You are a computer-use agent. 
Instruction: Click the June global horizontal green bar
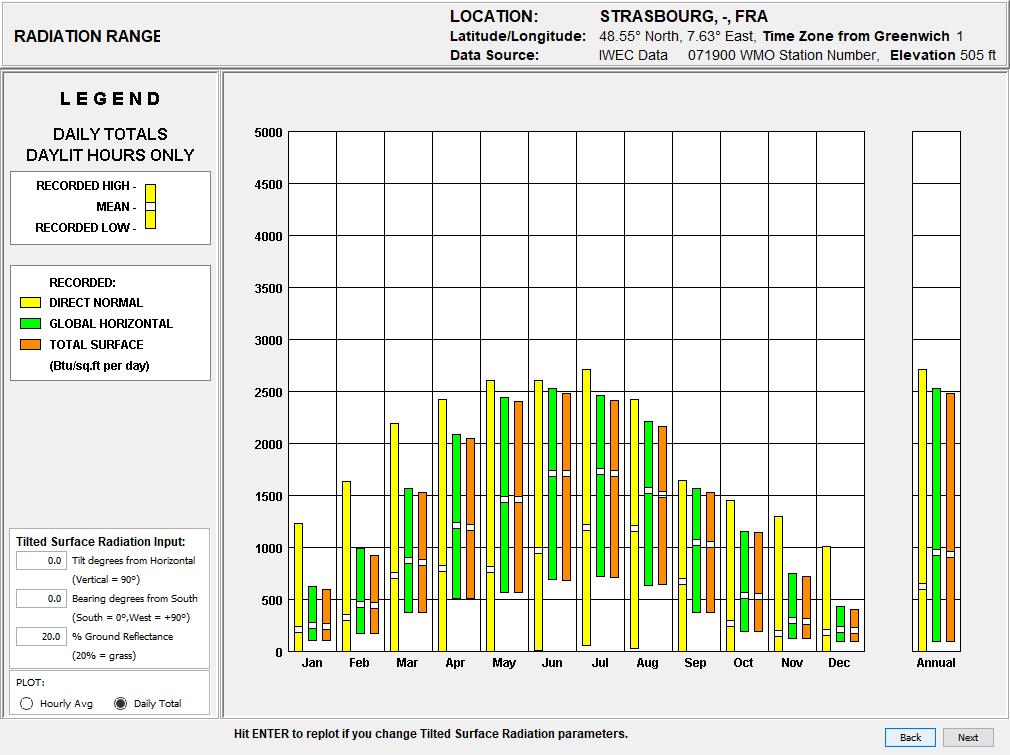[x=553, y=484]
